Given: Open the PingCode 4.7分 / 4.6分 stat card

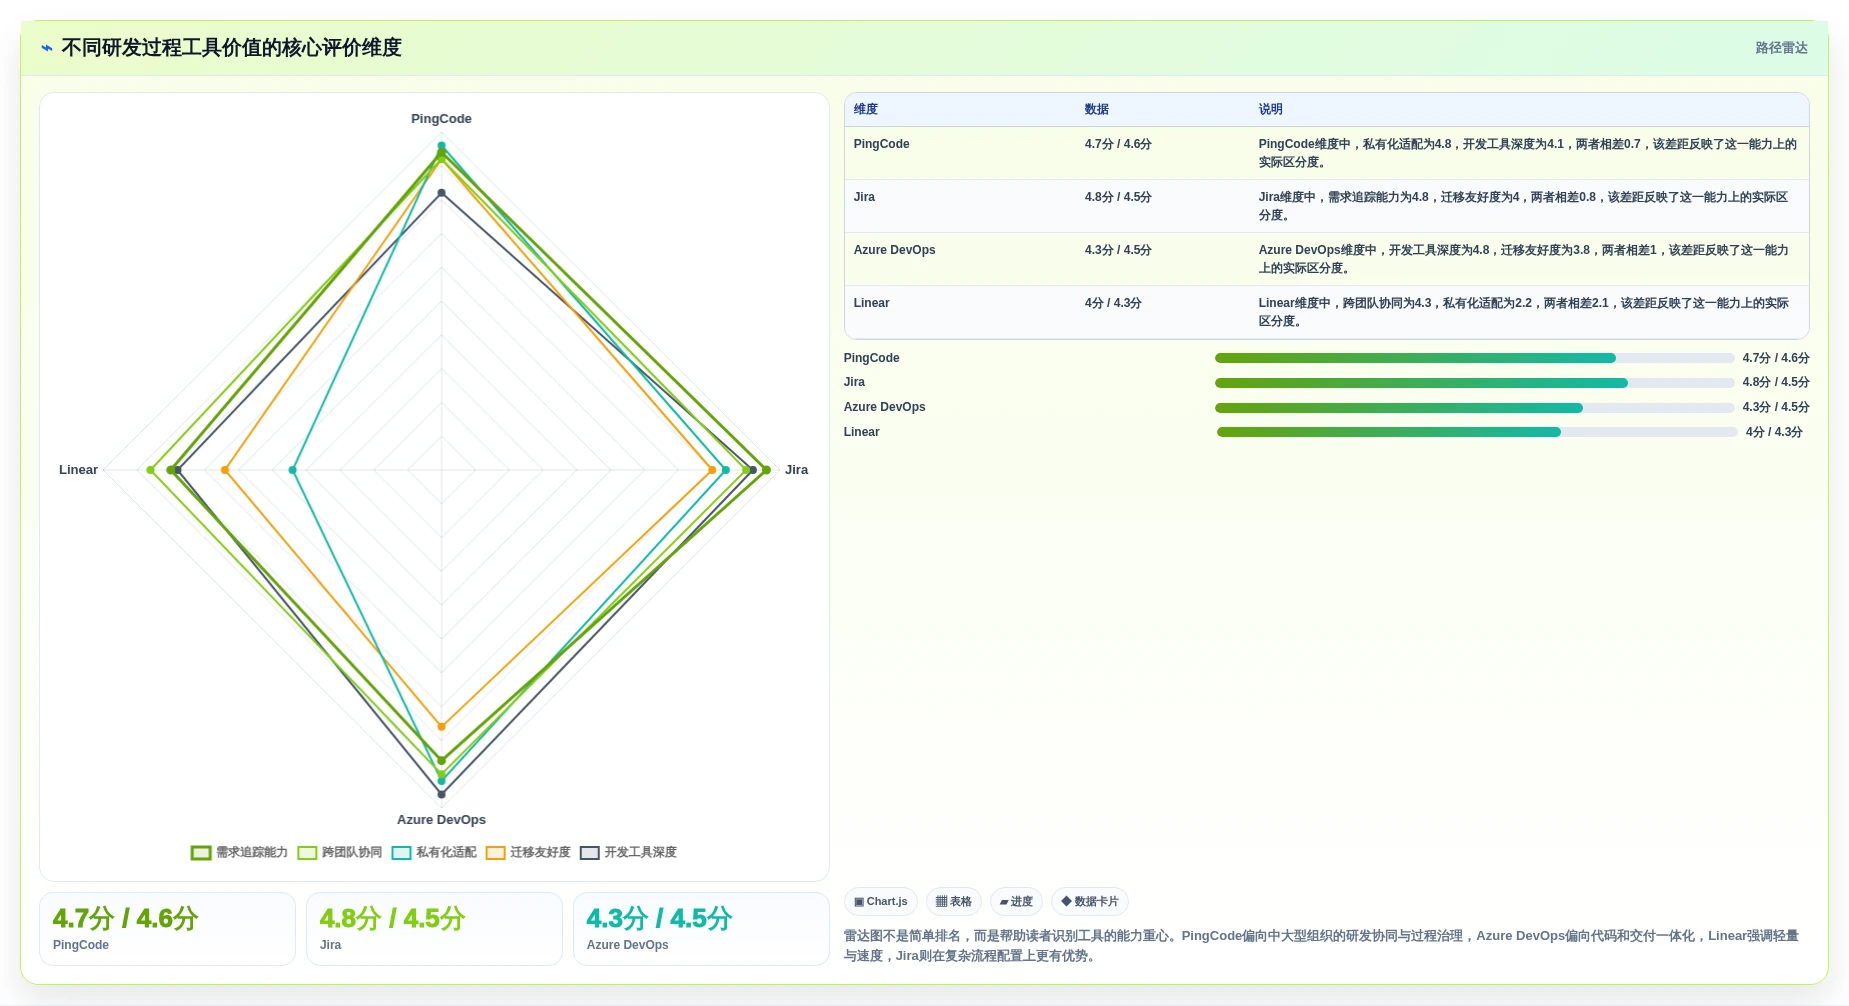Looking at the screenshot, I should click(x=167, y=929).
